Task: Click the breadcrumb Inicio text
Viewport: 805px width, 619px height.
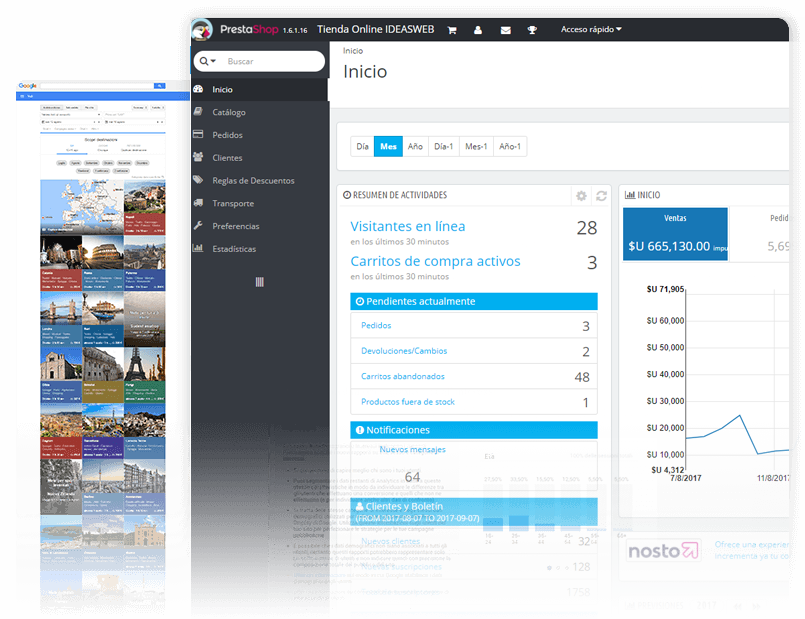Action: (353, 51)
